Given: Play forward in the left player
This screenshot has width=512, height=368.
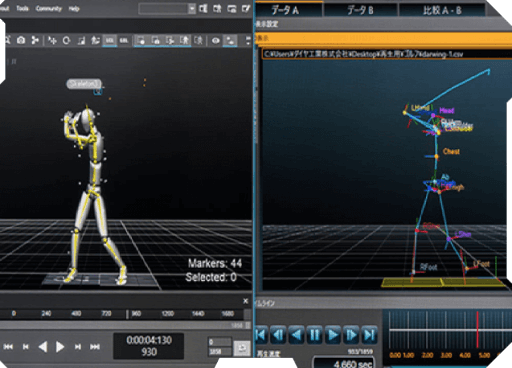Looking at the screenshot, I should (60, 347).
